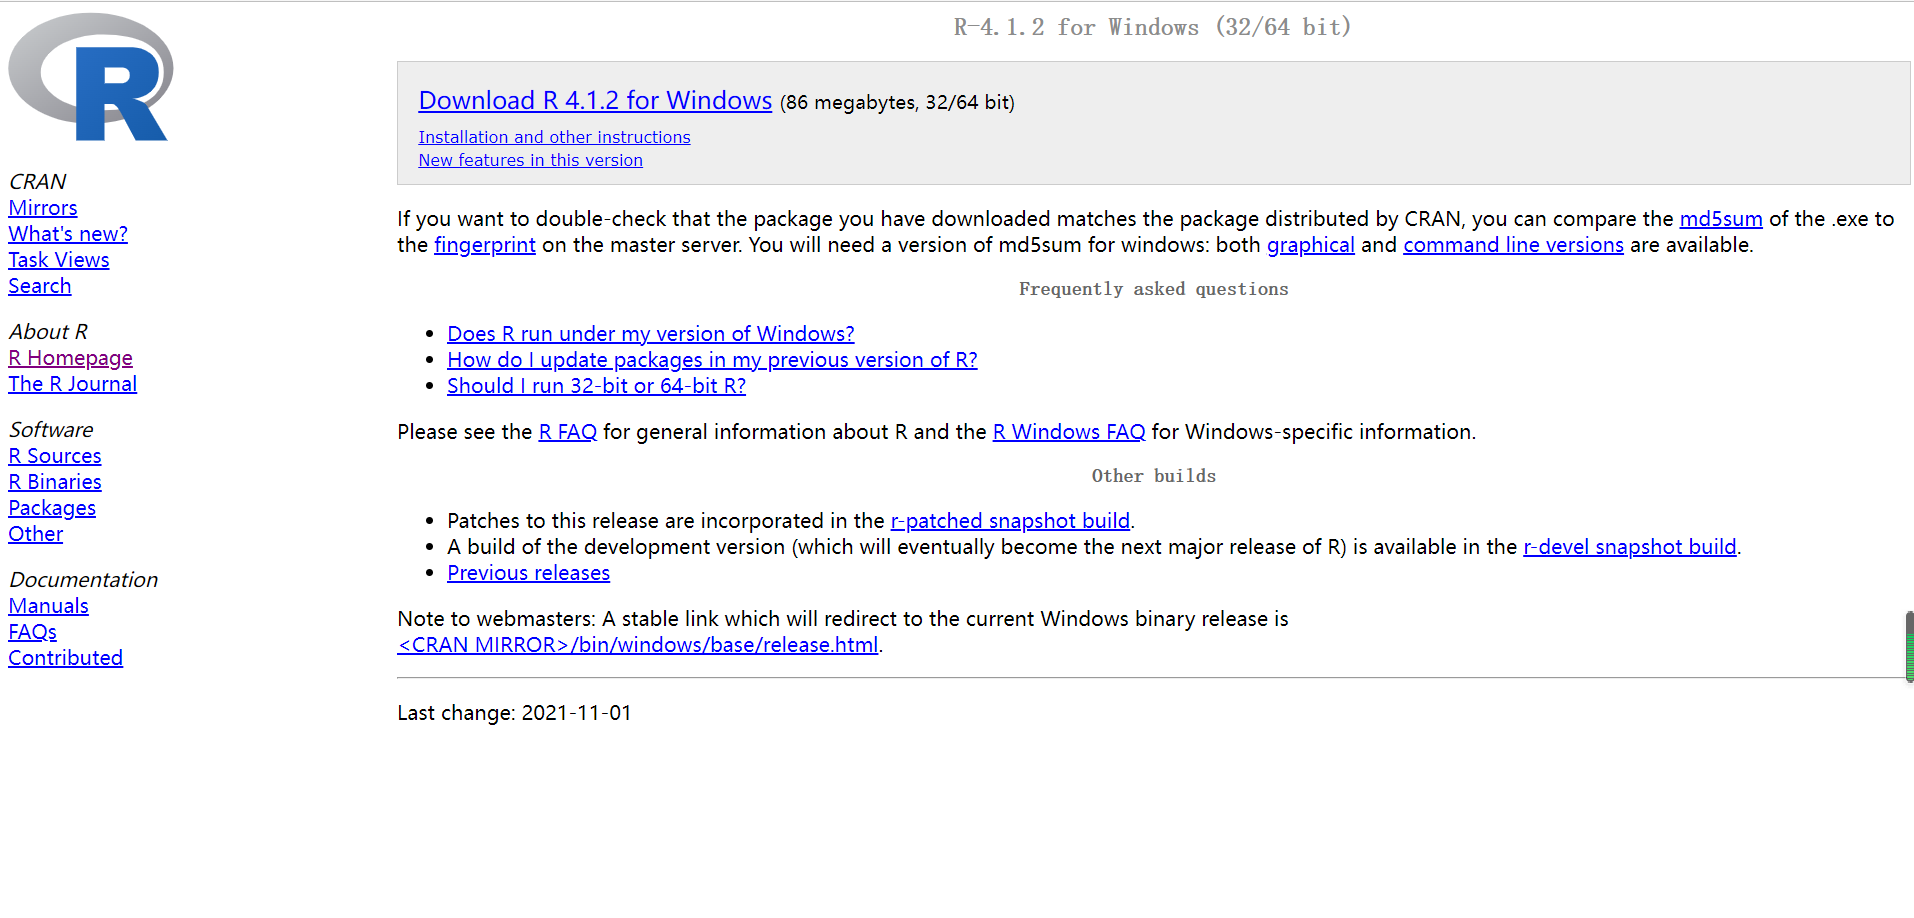View Previous releases

click(x=528, y=573)
